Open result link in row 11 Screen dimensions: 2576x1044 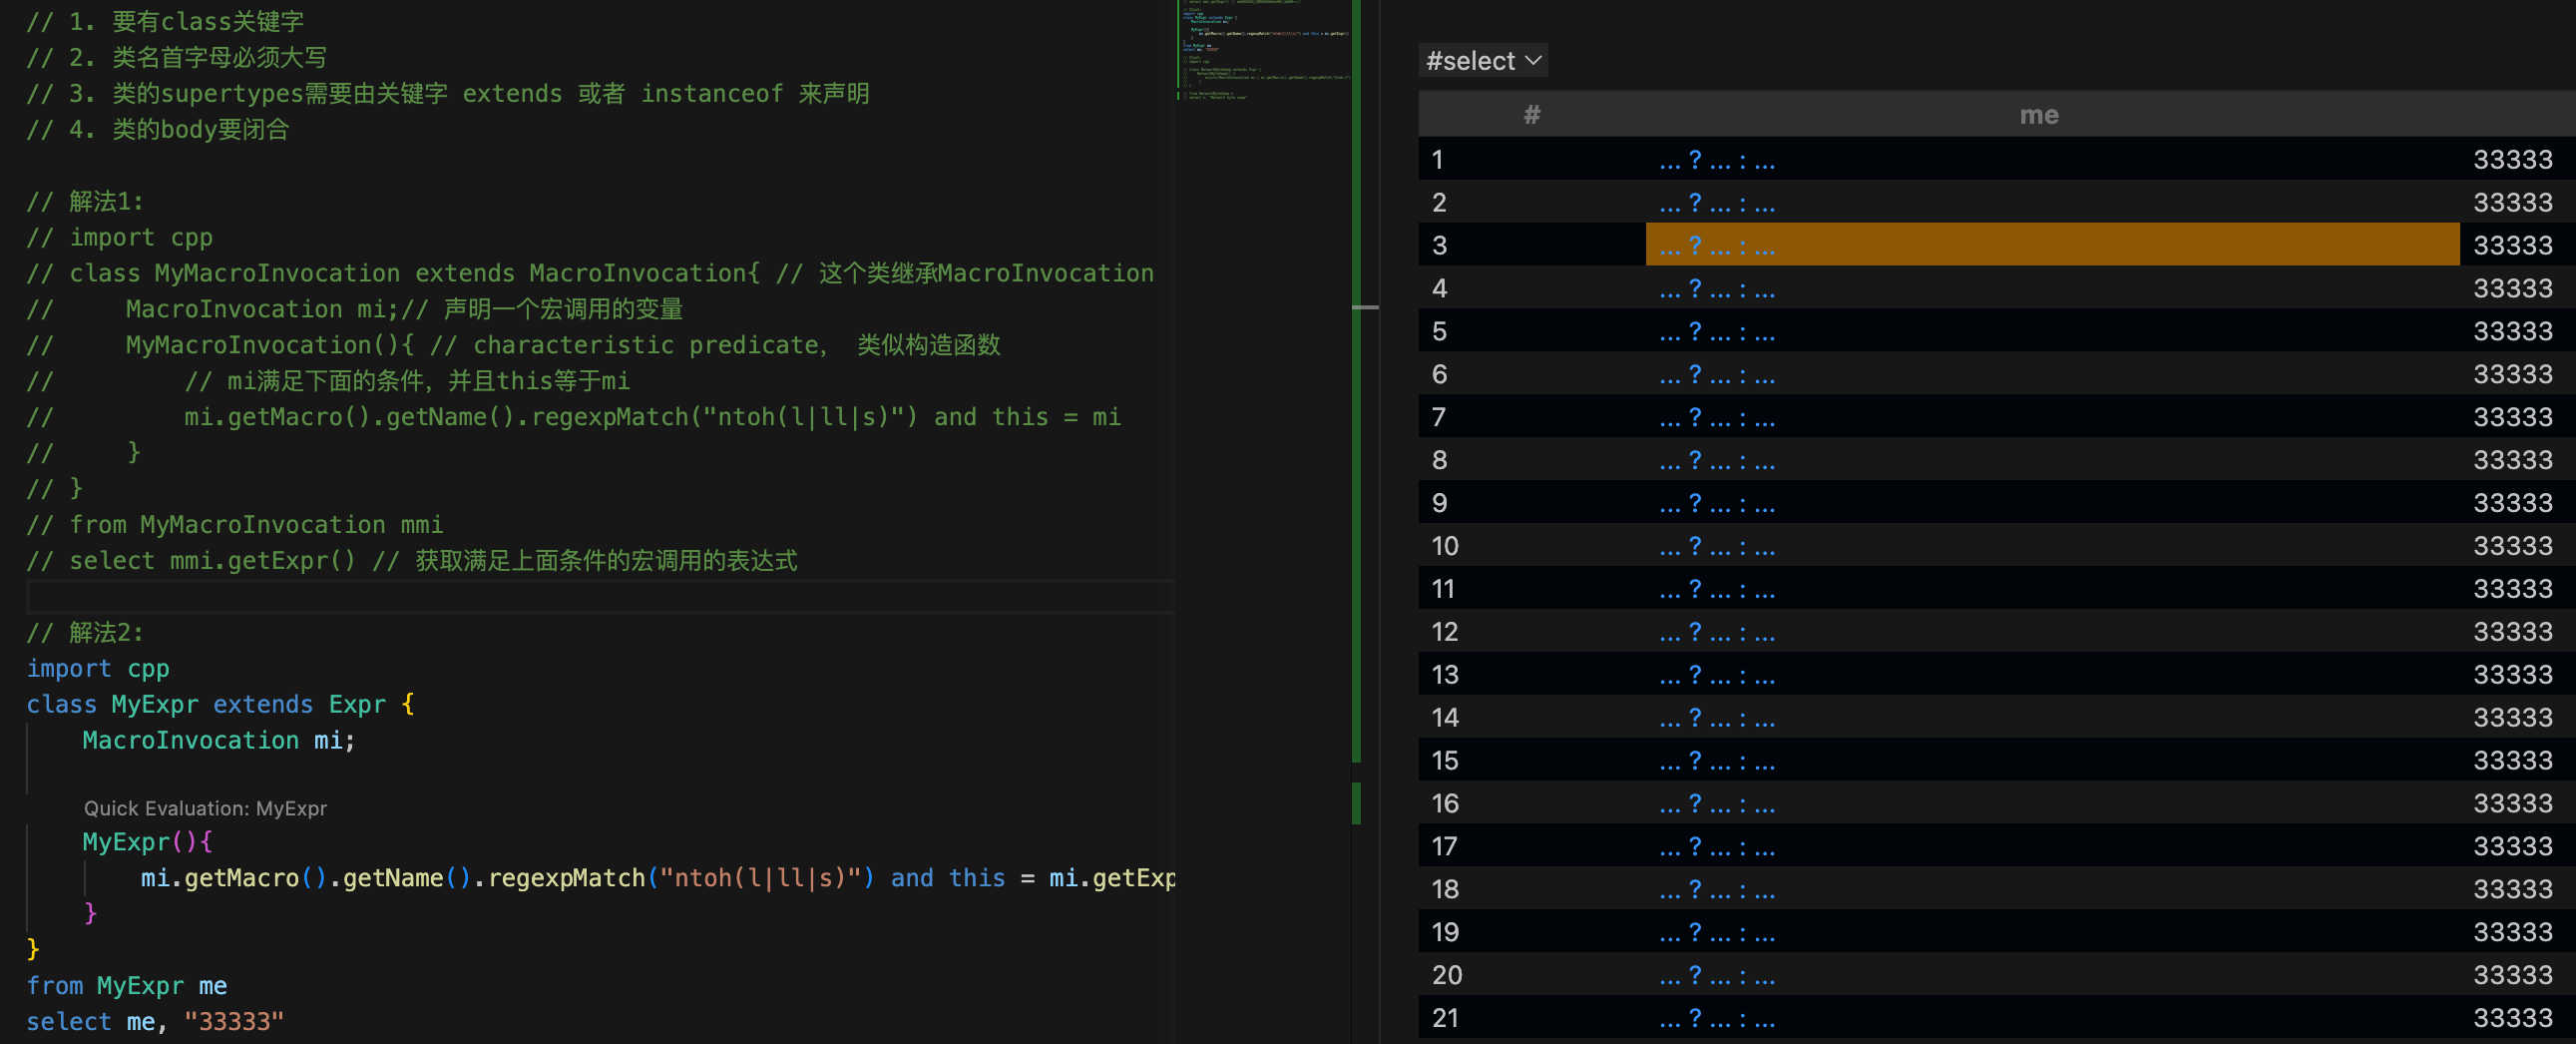(x=1716, y=590)
